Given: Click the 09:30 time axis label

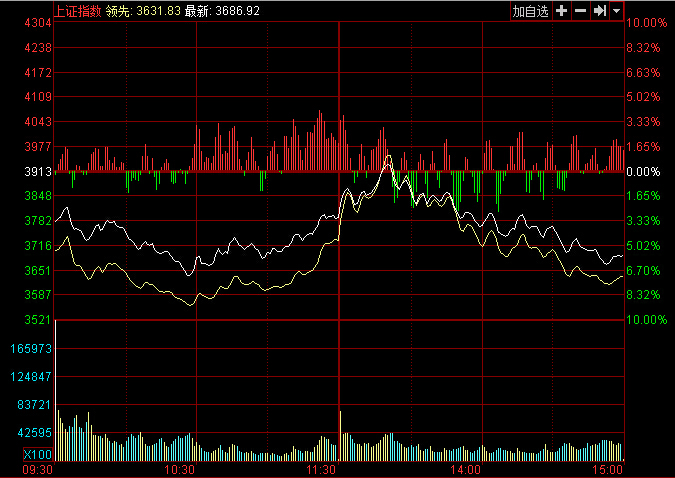Looking at the screenshot, I should click(37, 468).
